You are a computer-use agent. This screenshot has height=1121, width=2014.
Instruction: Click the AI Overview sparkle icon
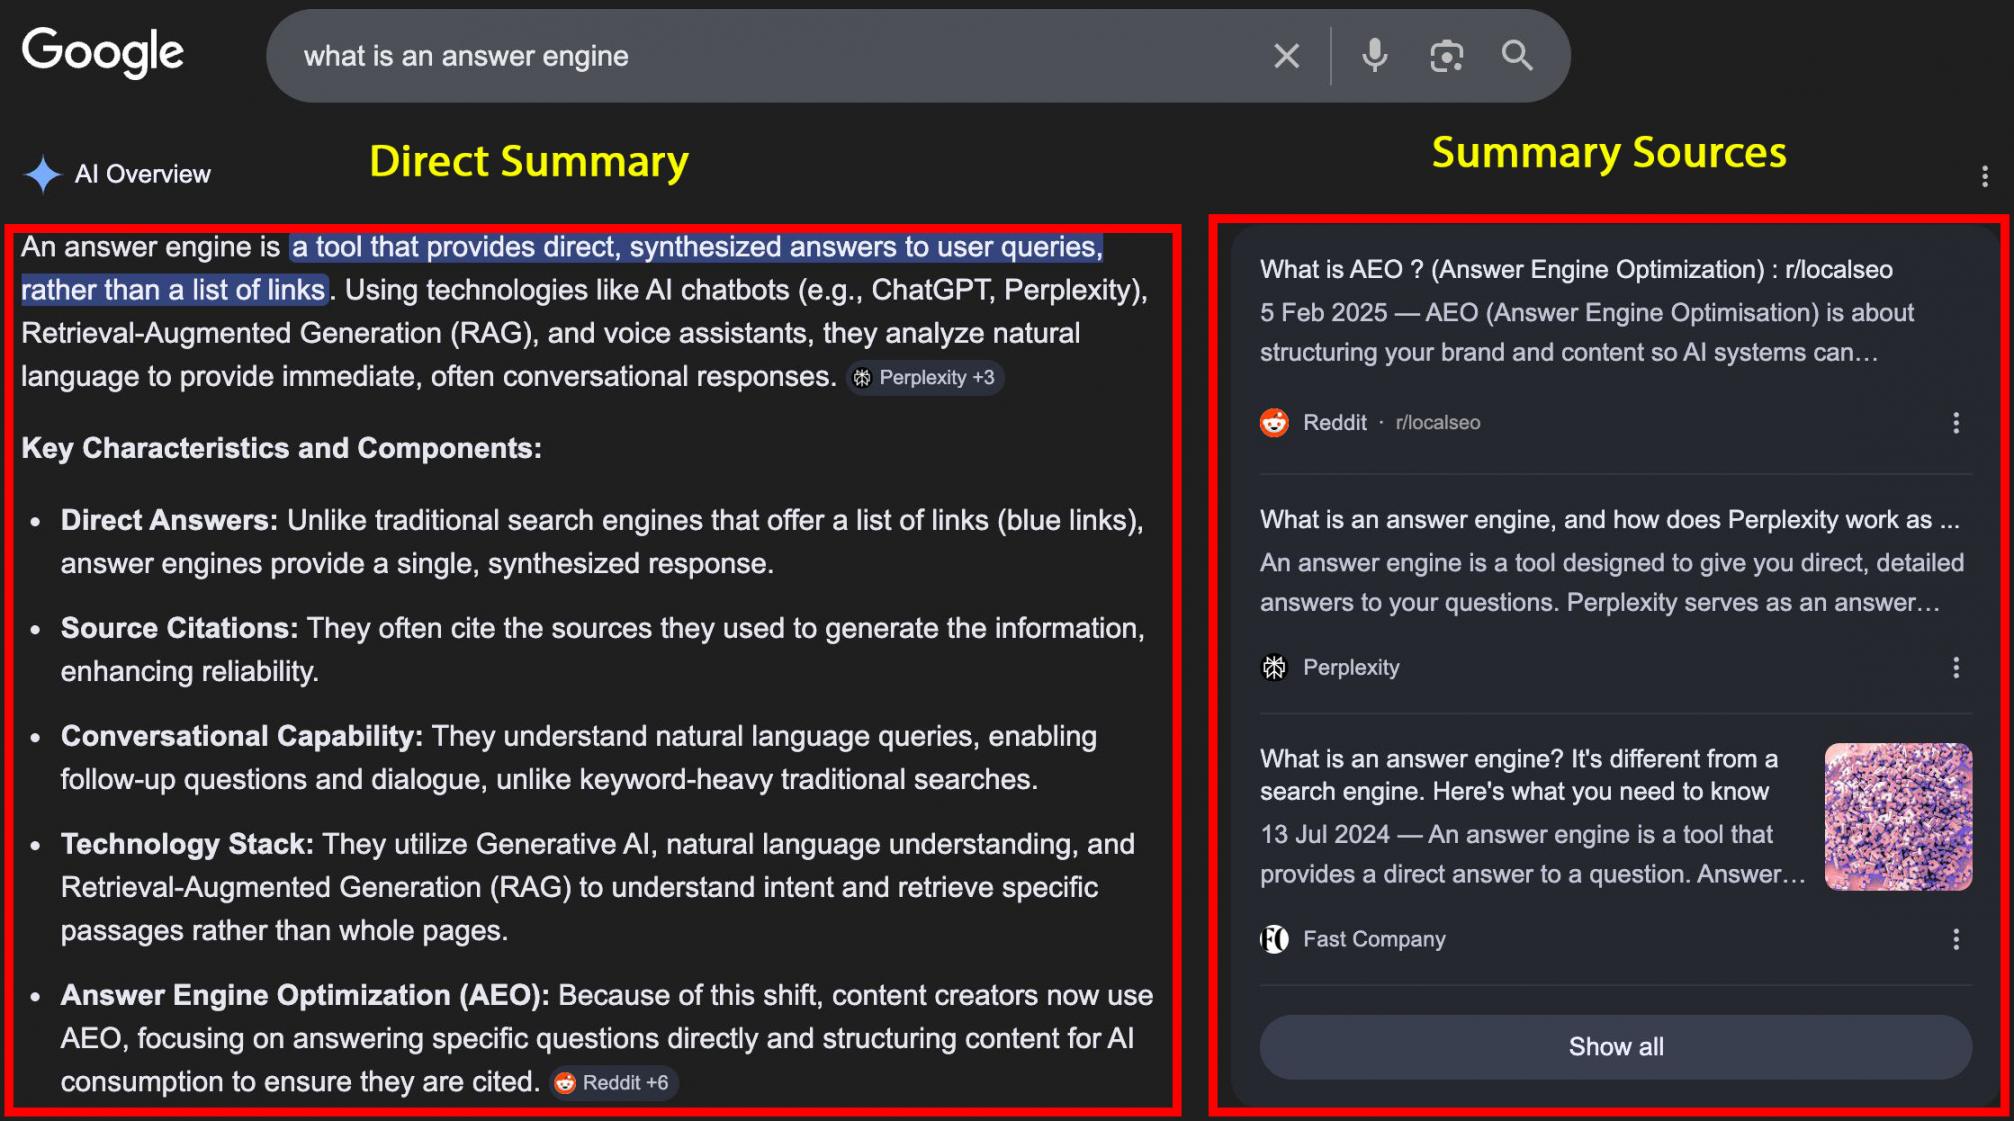43,174
